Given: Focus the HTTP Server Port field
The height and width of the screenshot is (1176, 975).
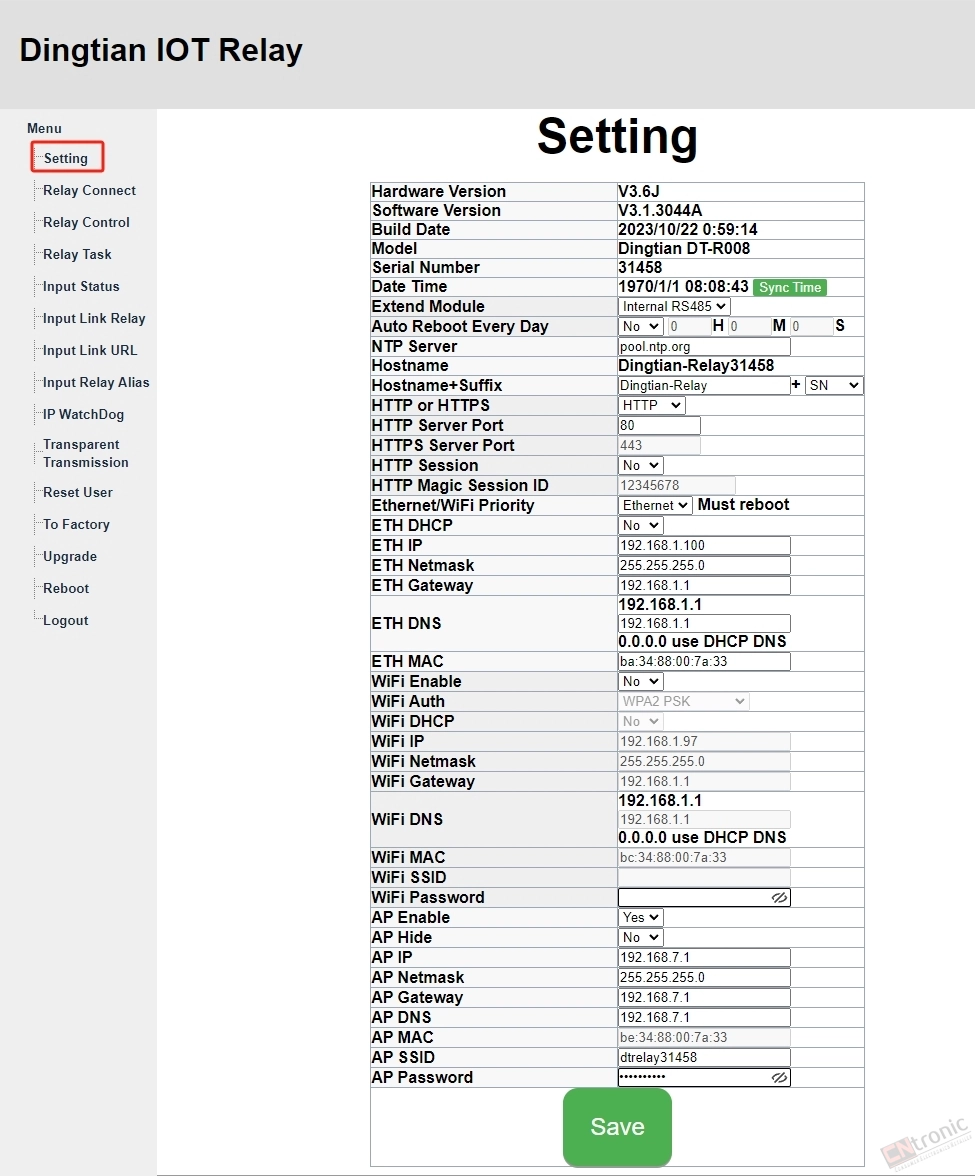Looking at the screenshot, I should [x=659, y=425].
